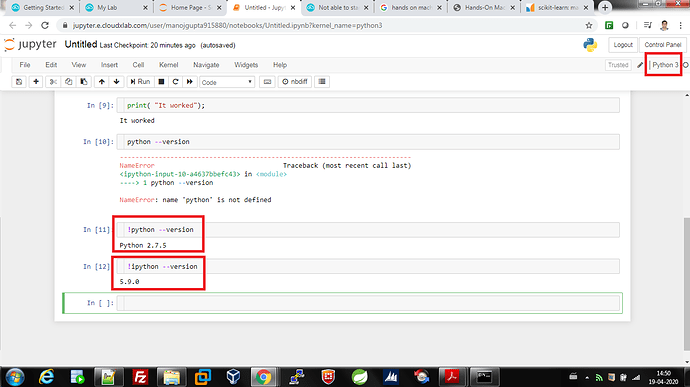Open the command palette keyboard icon
This screenshot has width=690, height=387.
click(267, 82)
